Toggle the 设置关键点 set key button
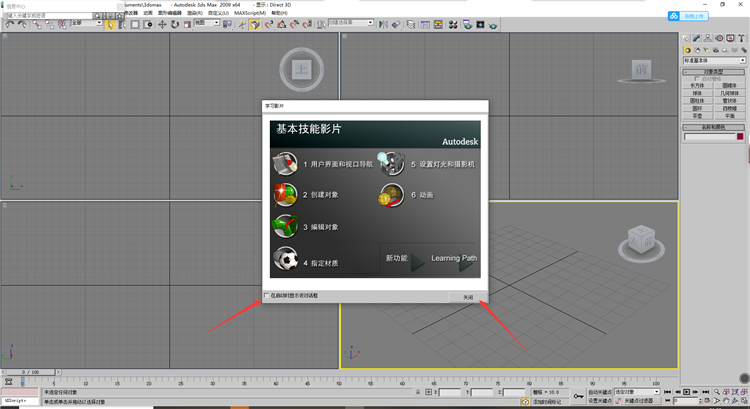750x409 pixels. [600, 400]
